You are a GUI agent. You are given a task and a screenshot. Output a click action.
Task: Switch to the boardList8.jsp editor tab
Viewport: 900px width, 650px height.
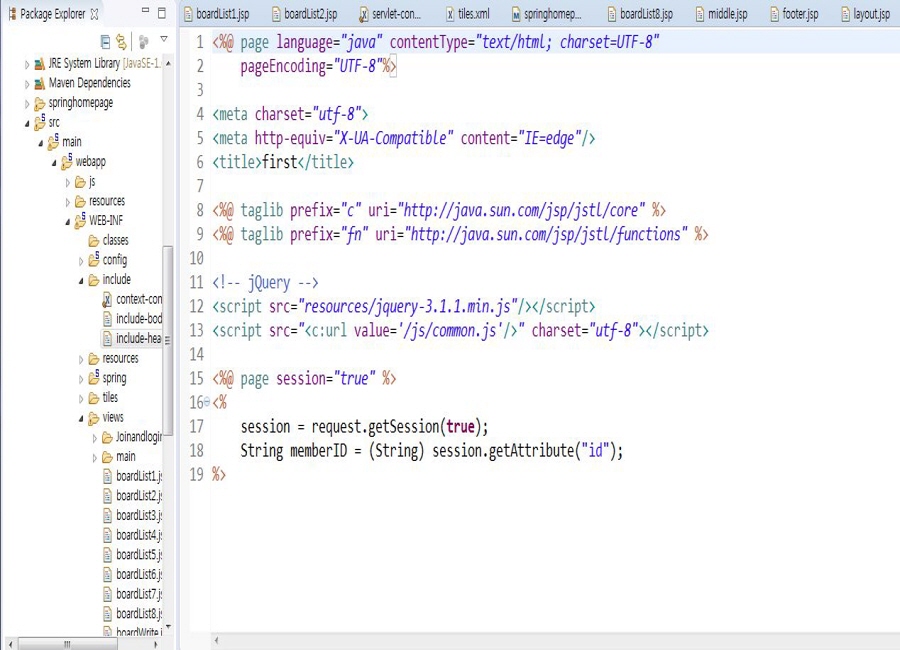click(641, 14)
